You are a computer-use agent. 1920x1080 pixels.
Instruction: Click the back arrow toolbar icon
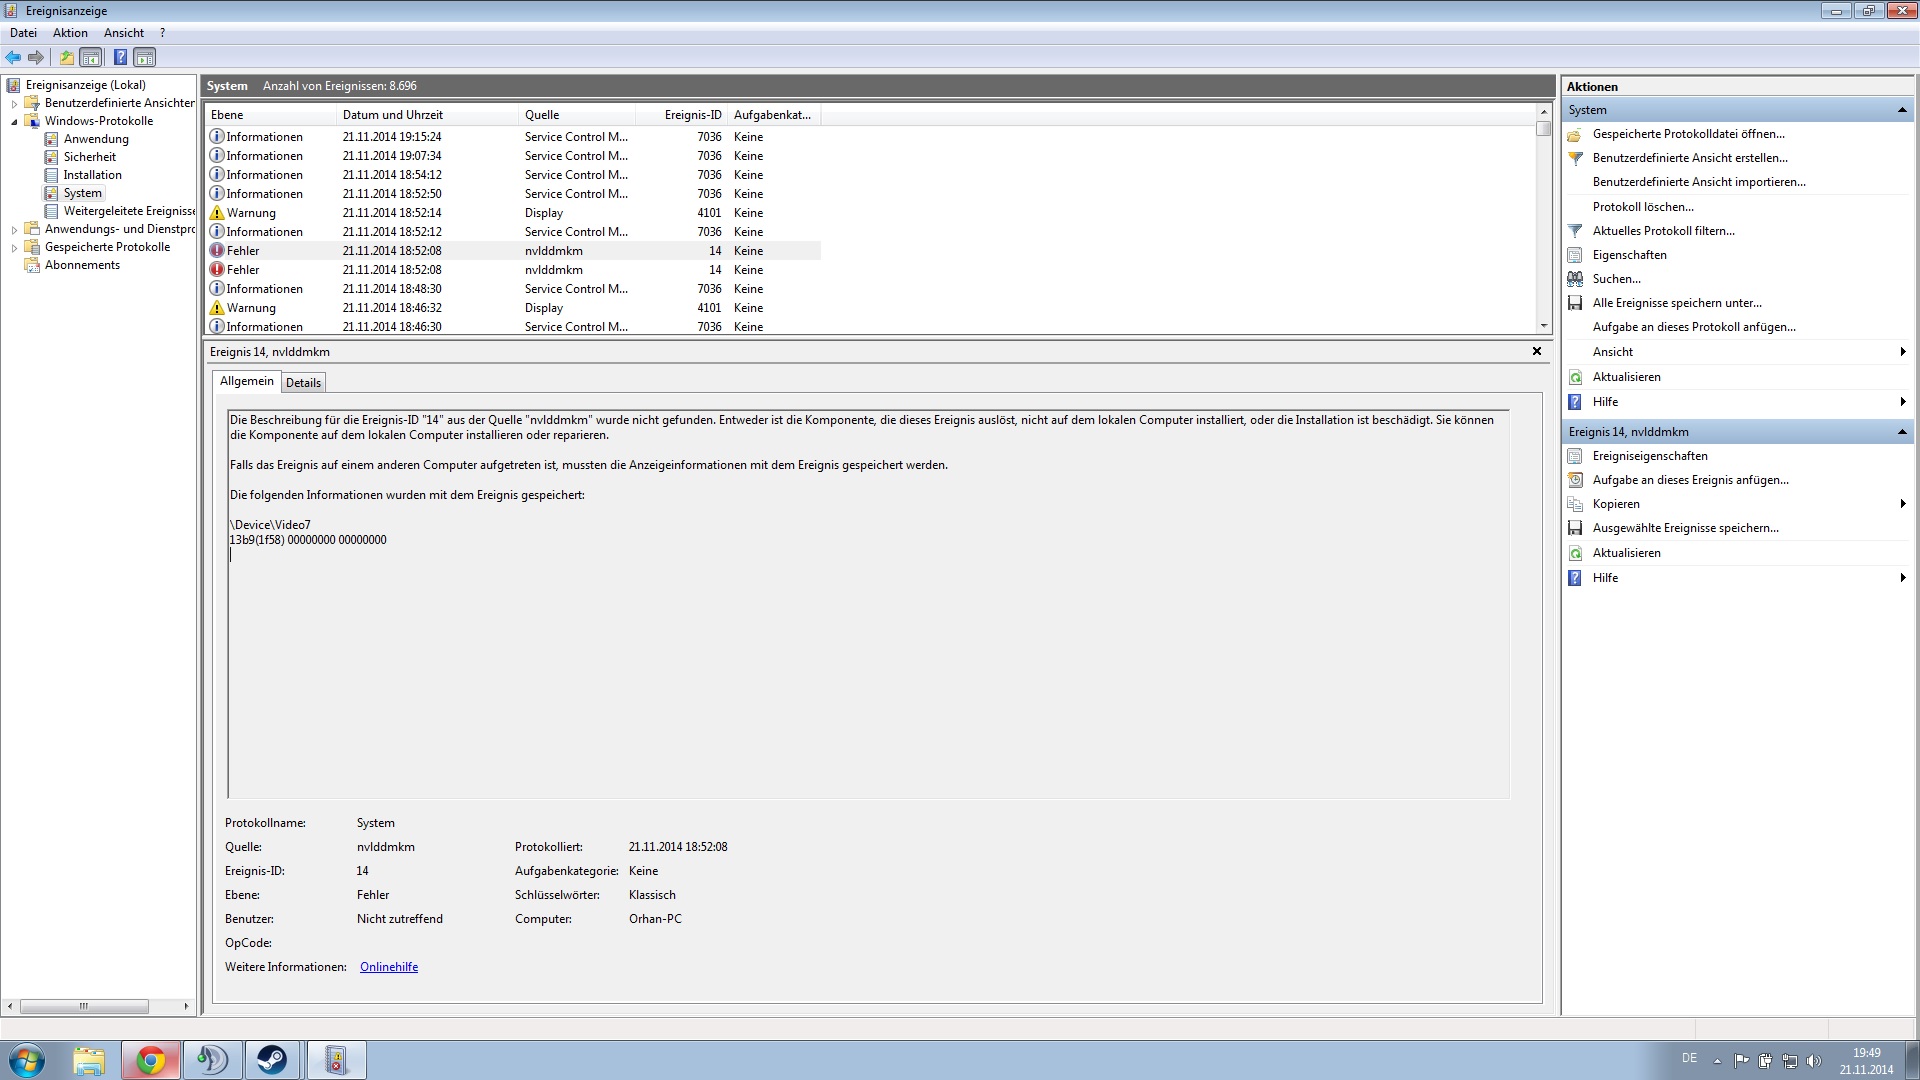coord(13,57)
